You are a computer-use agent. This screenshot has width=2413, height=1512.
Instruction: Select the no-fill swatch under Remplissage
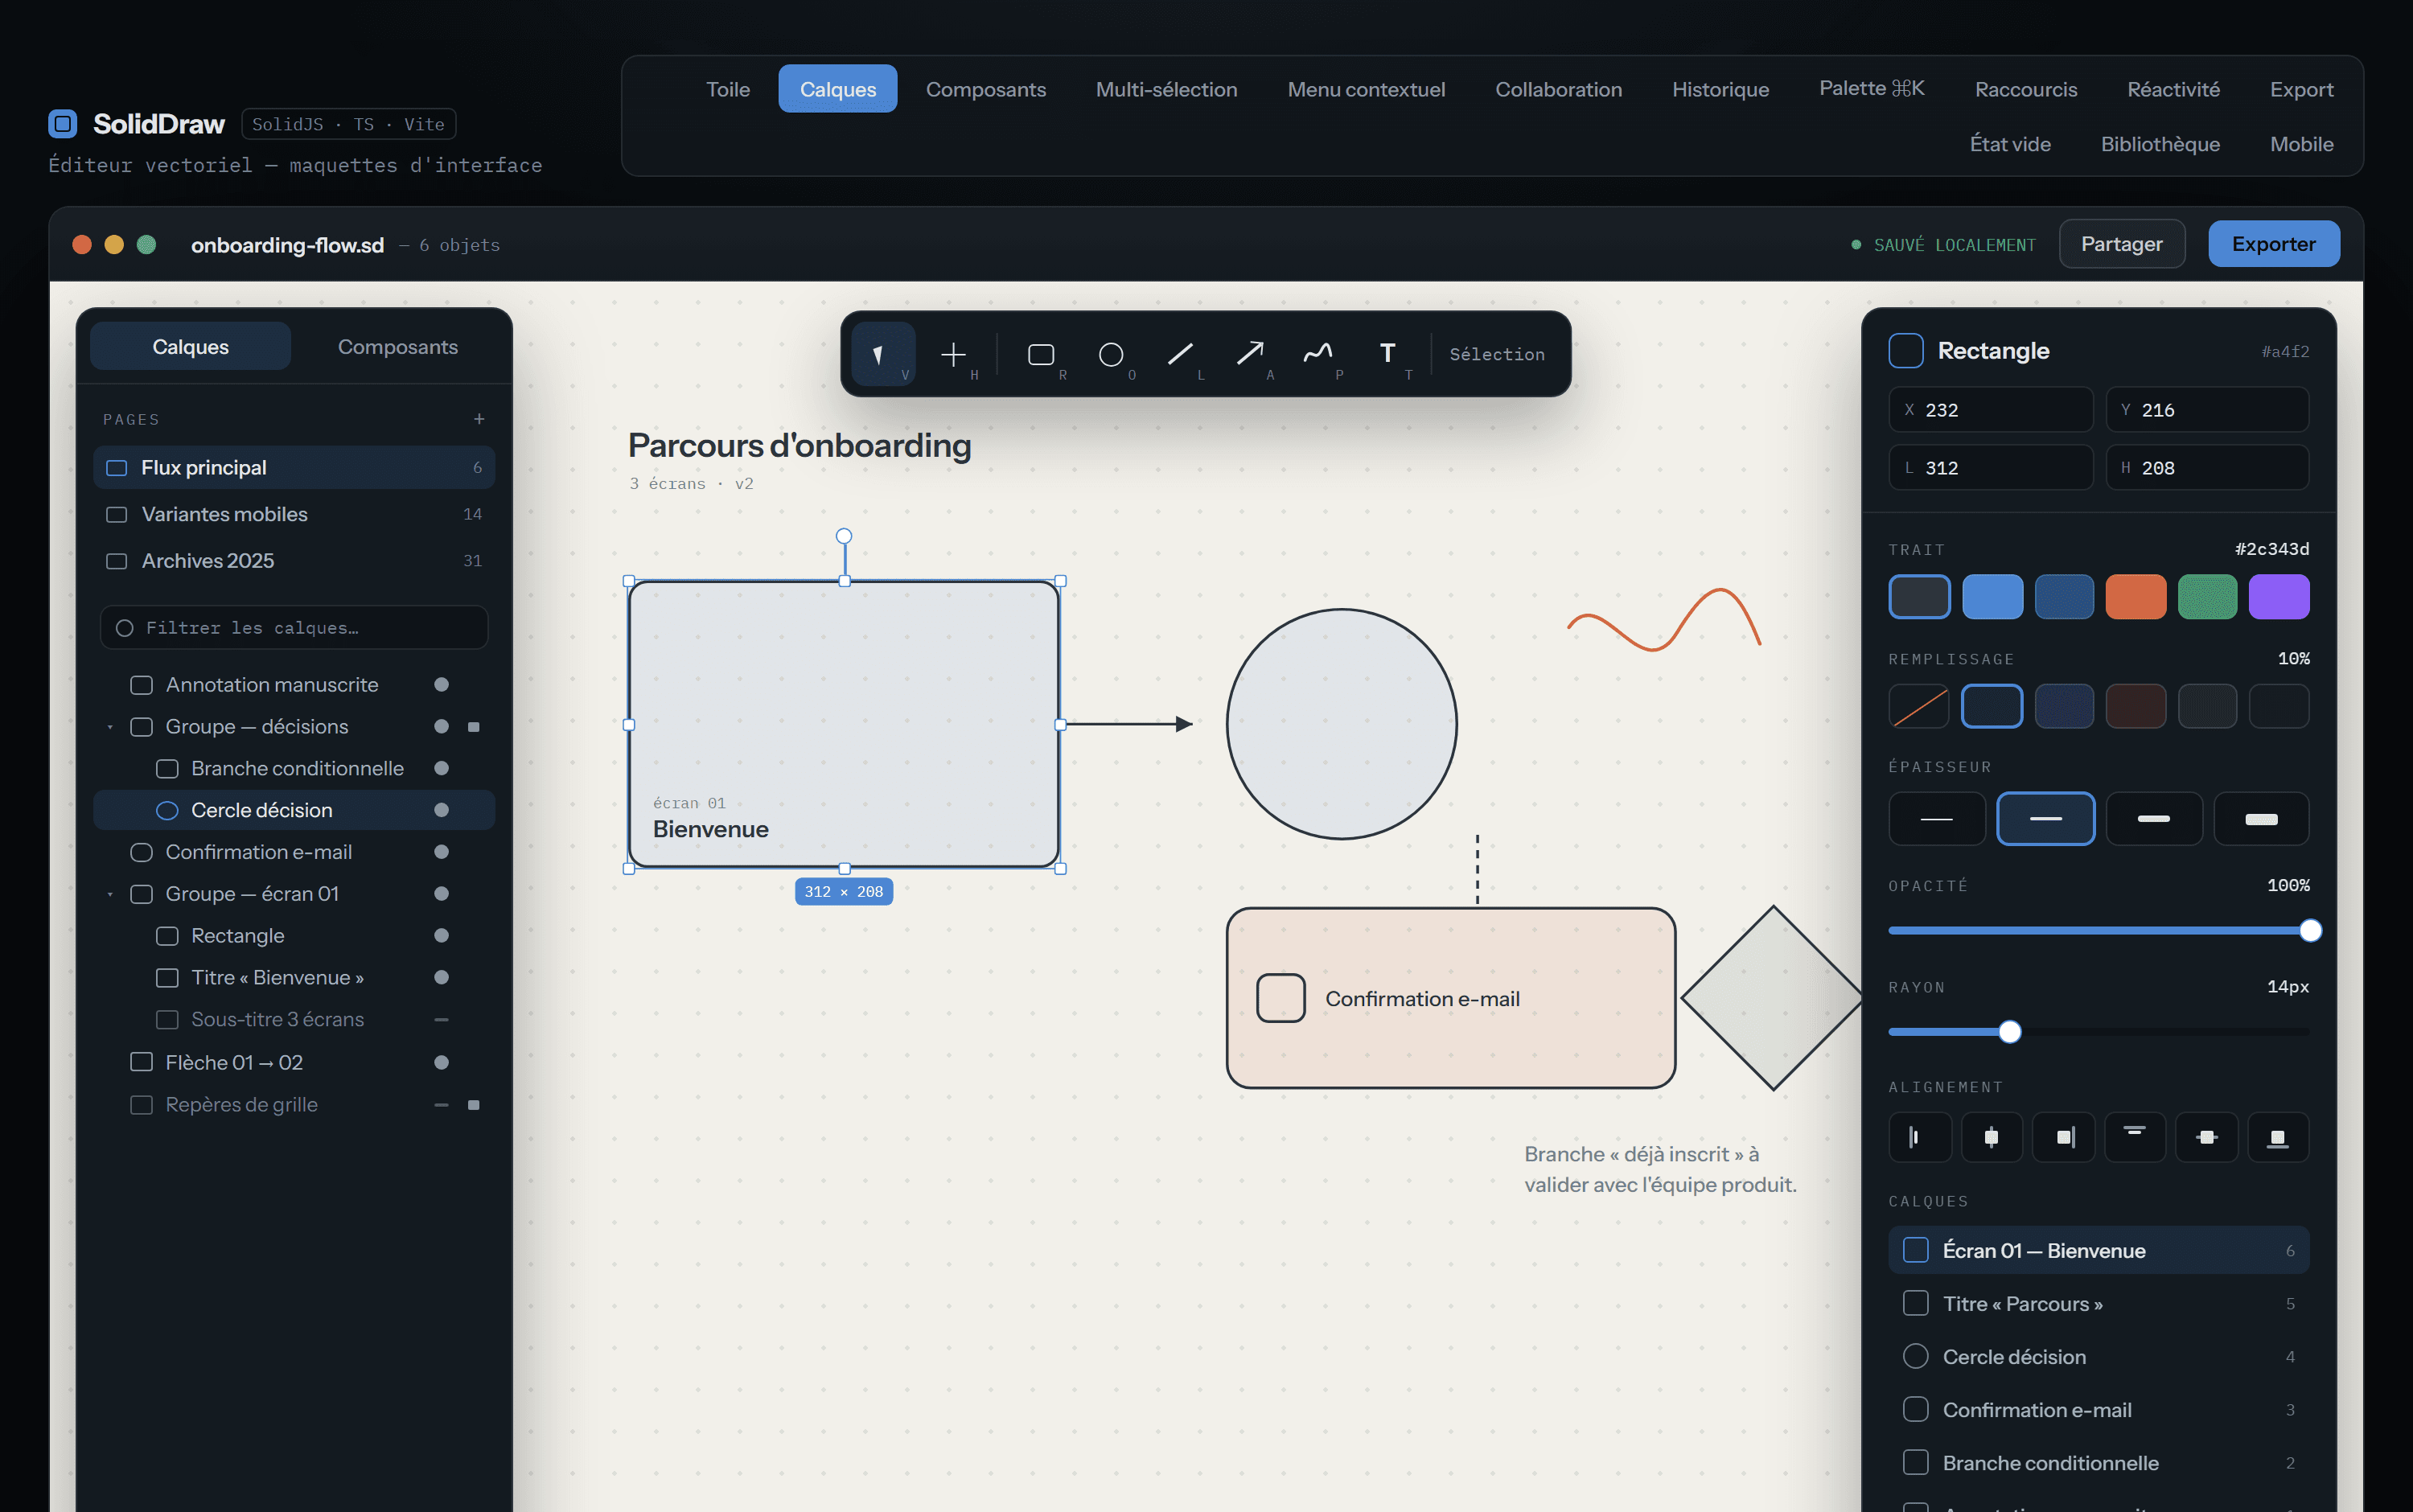click(1919, 706)
